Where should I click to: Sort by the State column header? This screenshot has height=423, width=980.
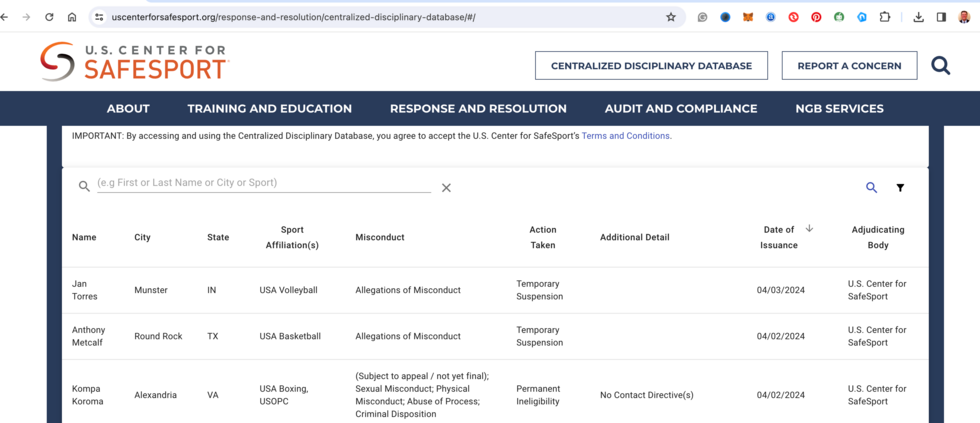(x=218, y=237)
